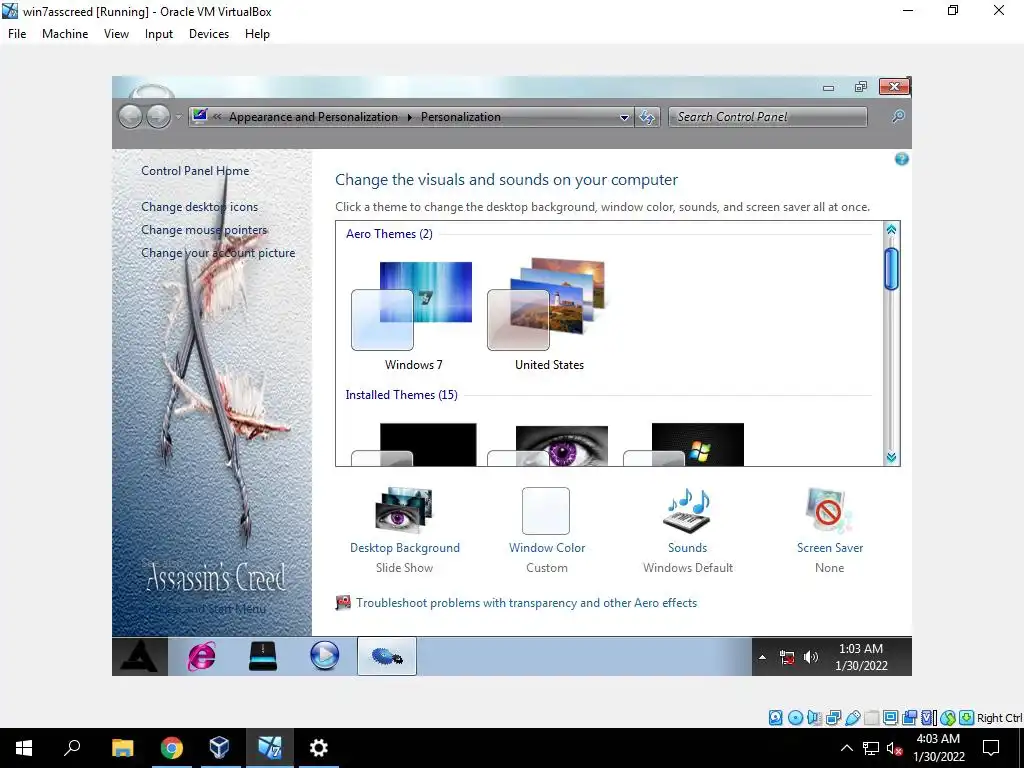Image resolution: width=1024 pixels, height=768 pixels.
Task: Open Screen Saver settings icon
Action: [x=829, y=511]
